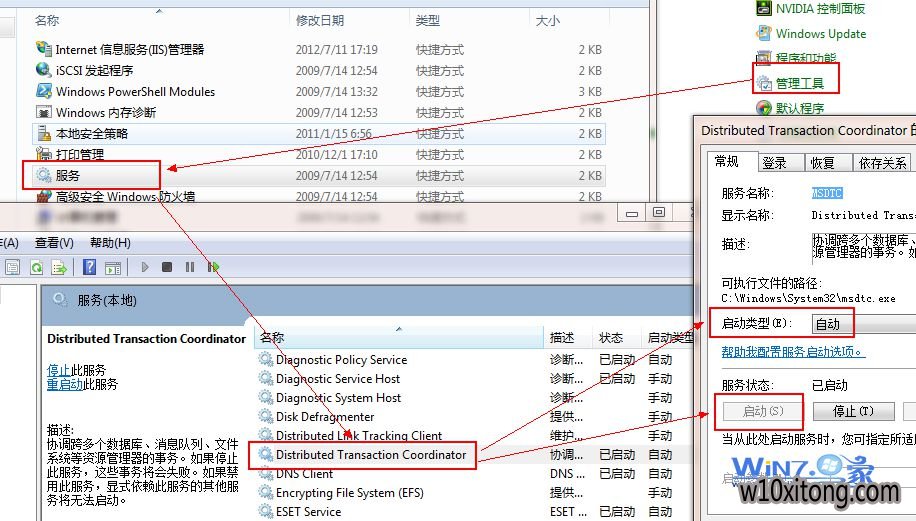Click the 停止 link for this service
The height and width of the screenshot is (521, 916).
click(58, 370)
